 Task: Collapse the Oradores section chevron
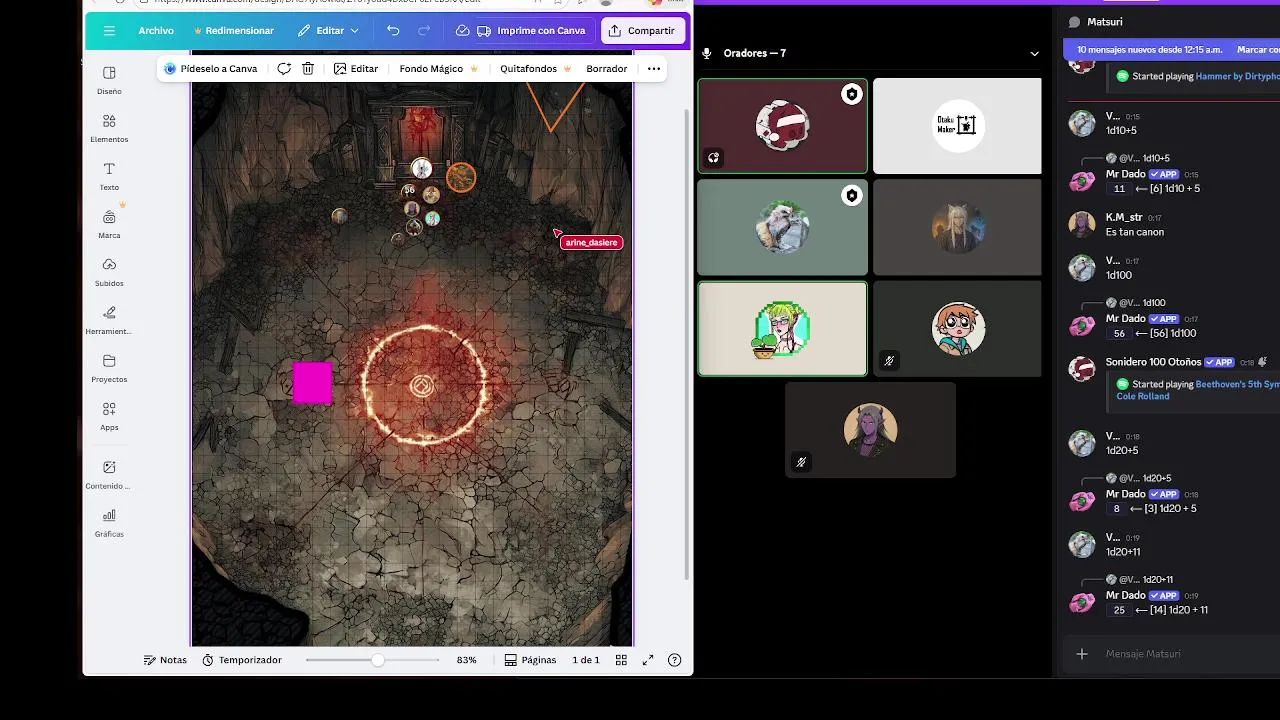1034,53
